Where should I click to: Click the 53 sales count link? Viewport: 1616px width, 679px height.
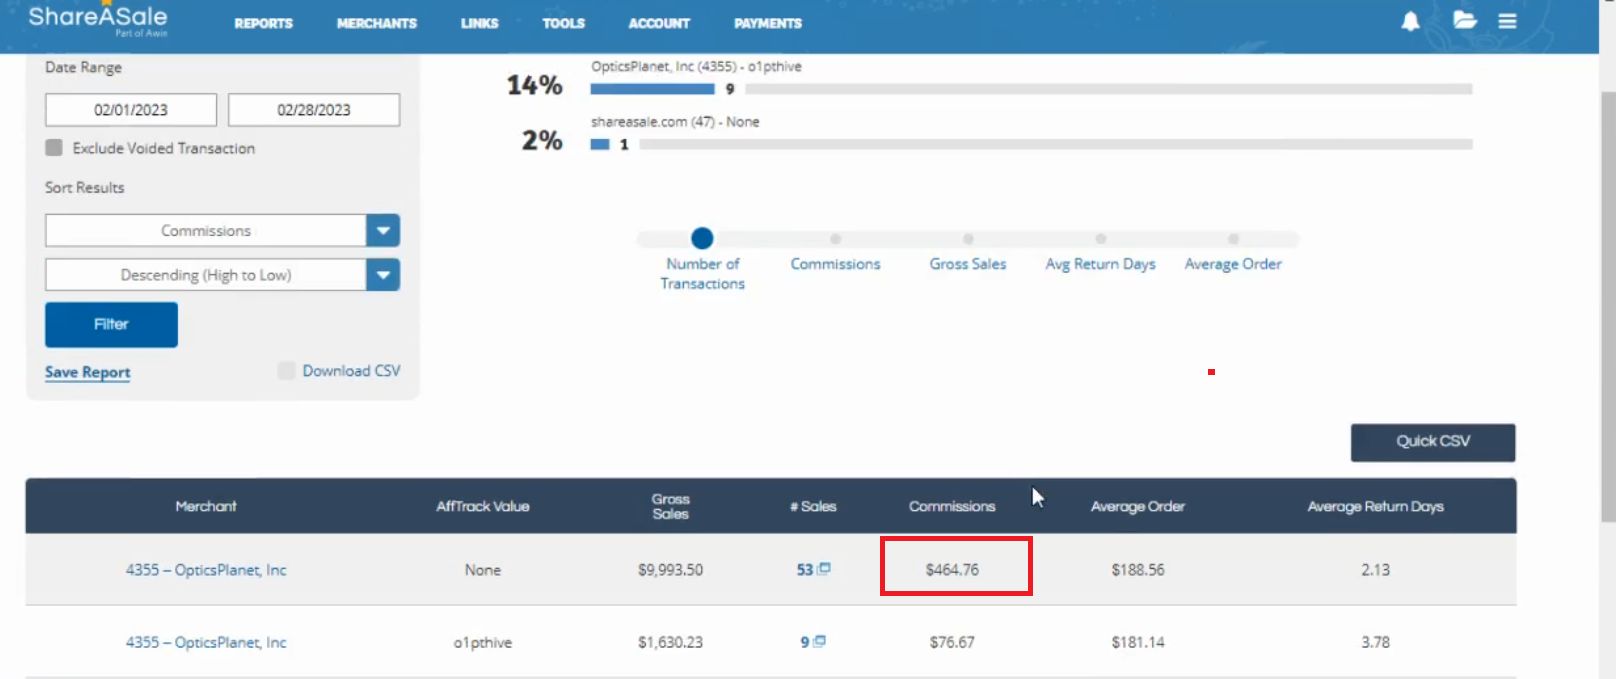(x=805, y=569)
